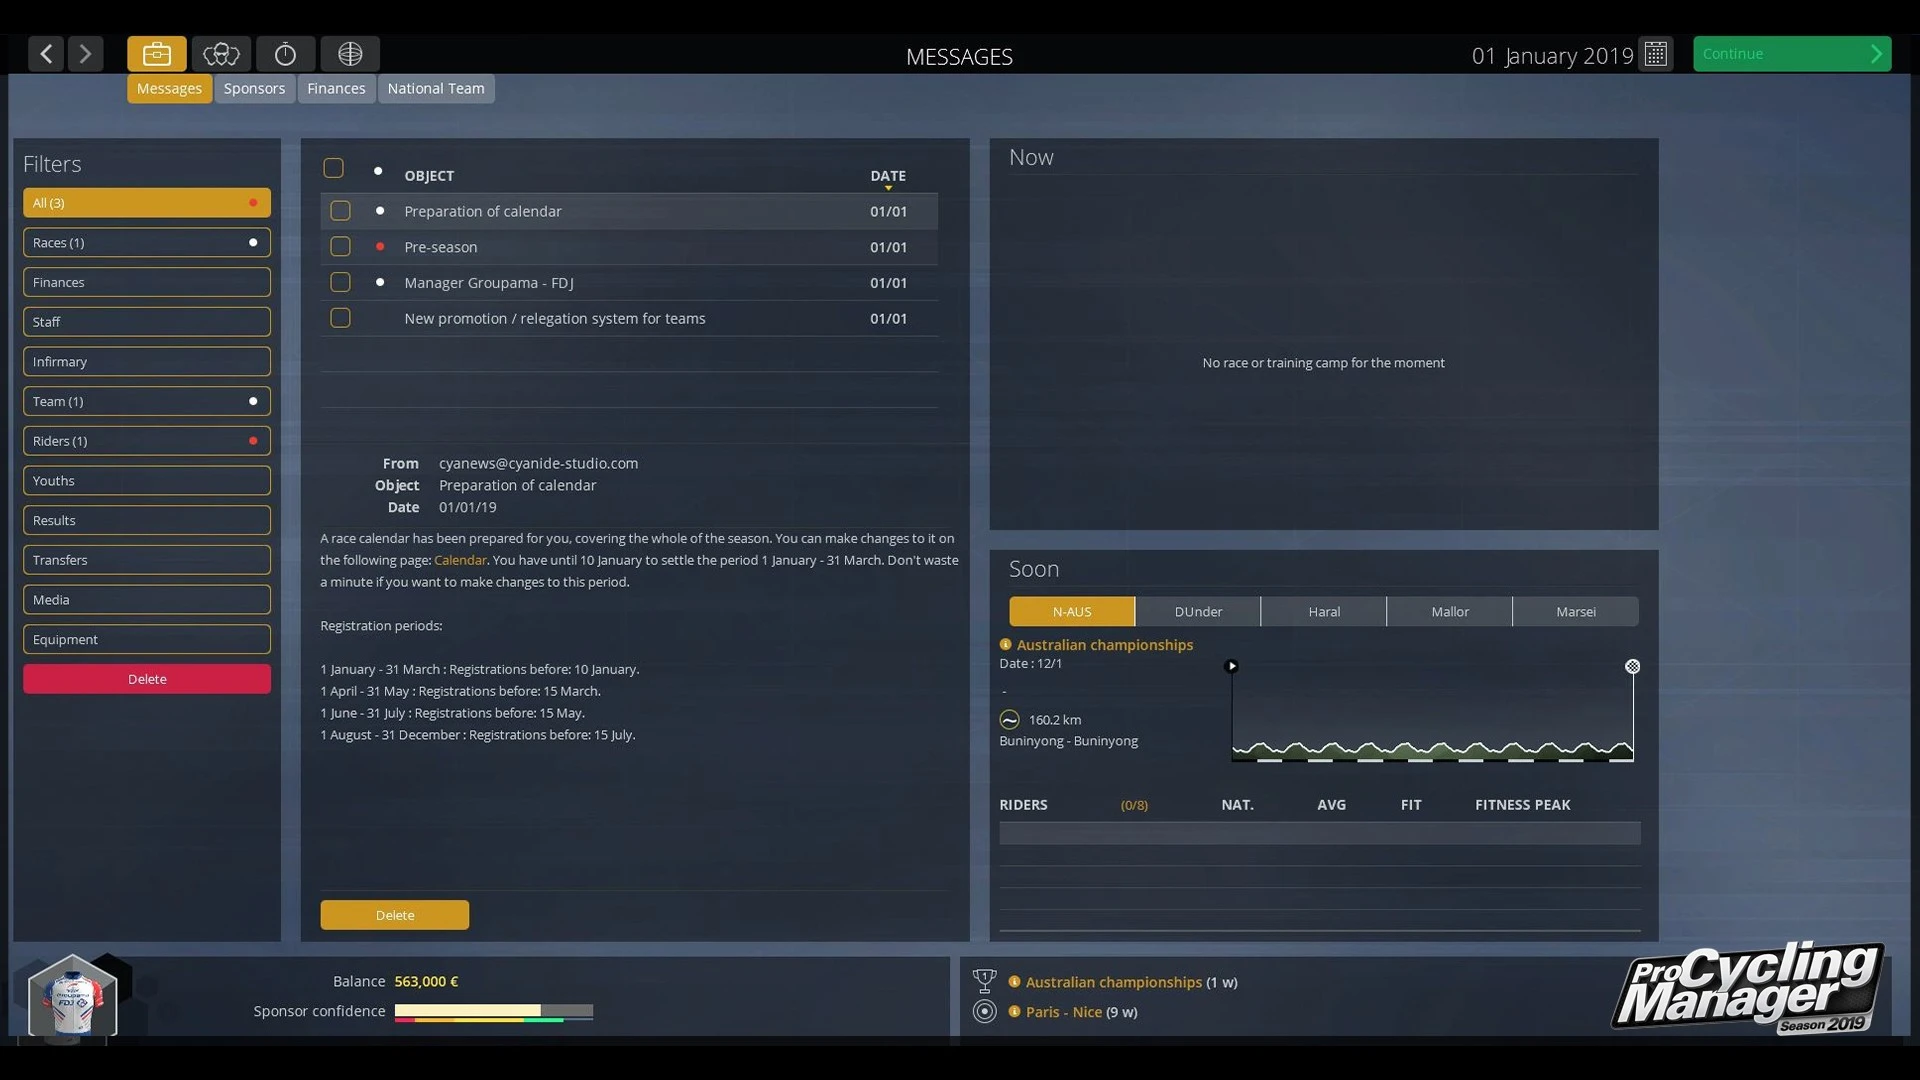Click the Groupama-FDJ team jersey thumbnail

coord(73,998)
